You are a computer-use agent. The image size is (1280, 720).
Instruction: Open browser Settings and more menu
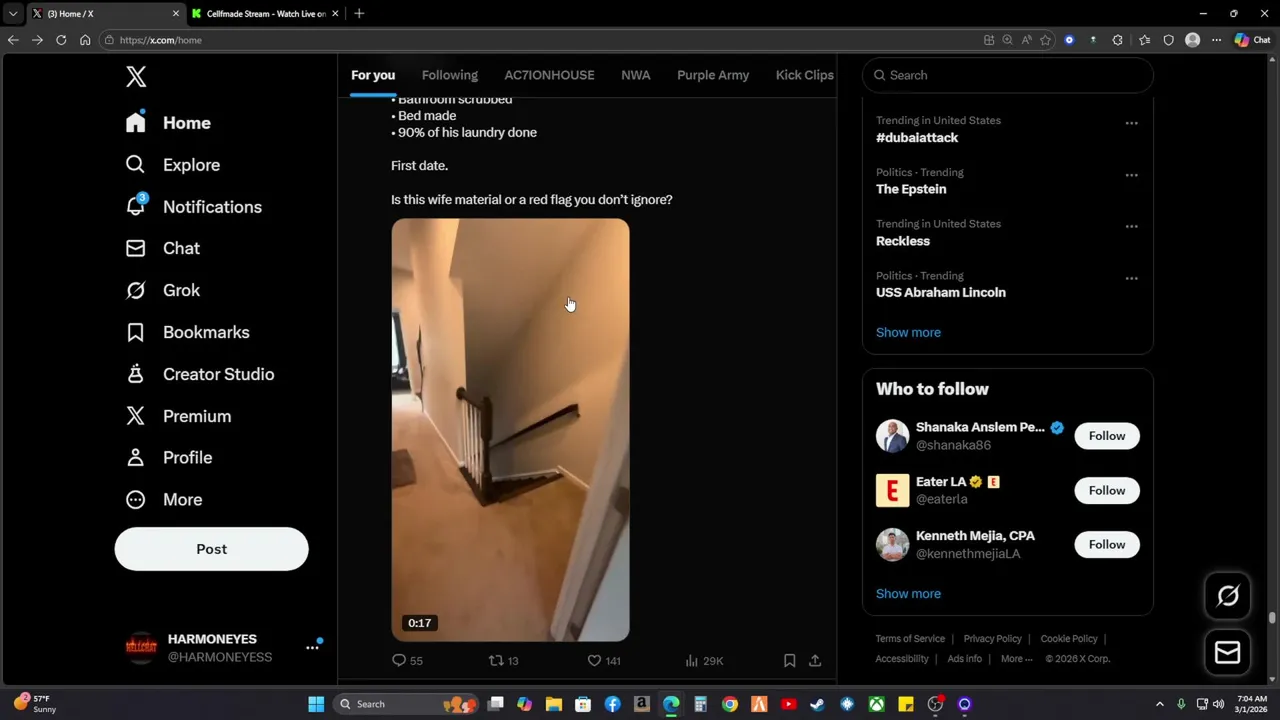tap(1216, 40)
